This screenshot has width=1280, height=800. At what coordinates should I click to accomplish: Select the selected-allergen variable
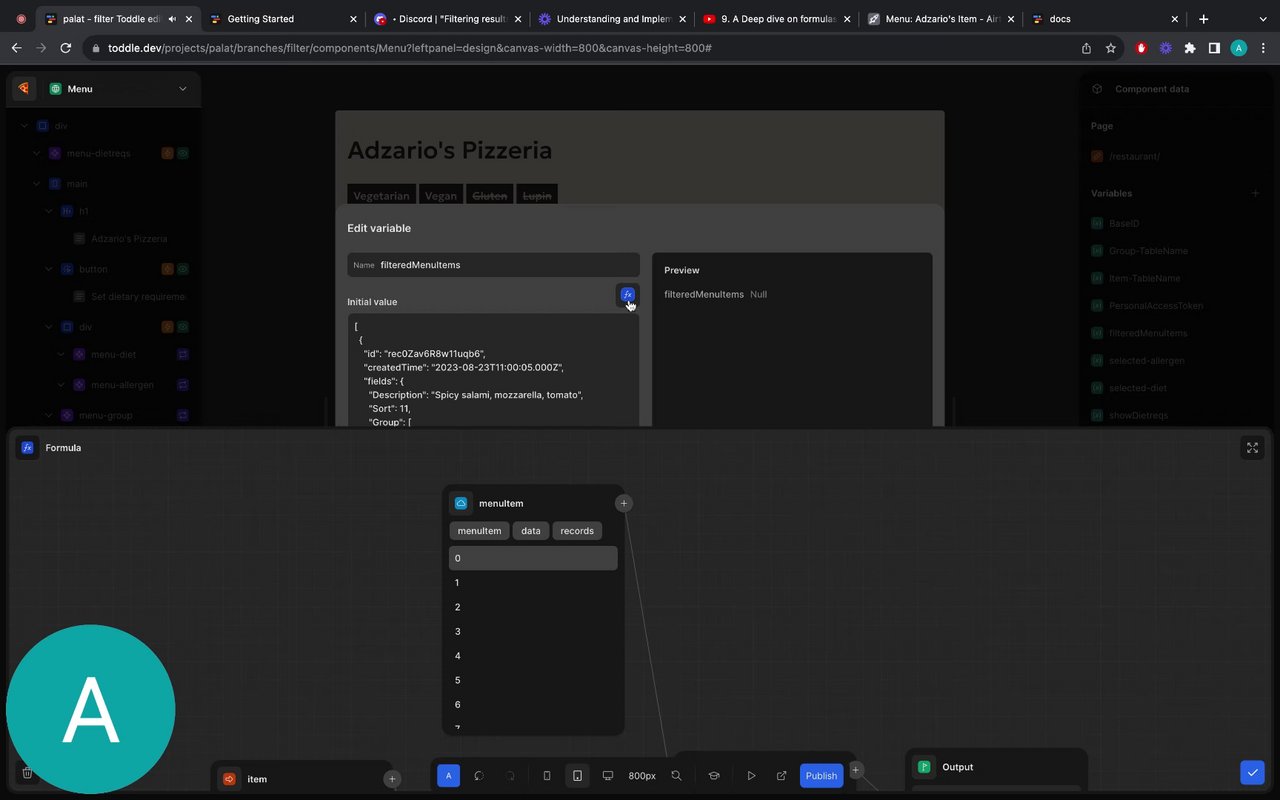point(1146,360)
